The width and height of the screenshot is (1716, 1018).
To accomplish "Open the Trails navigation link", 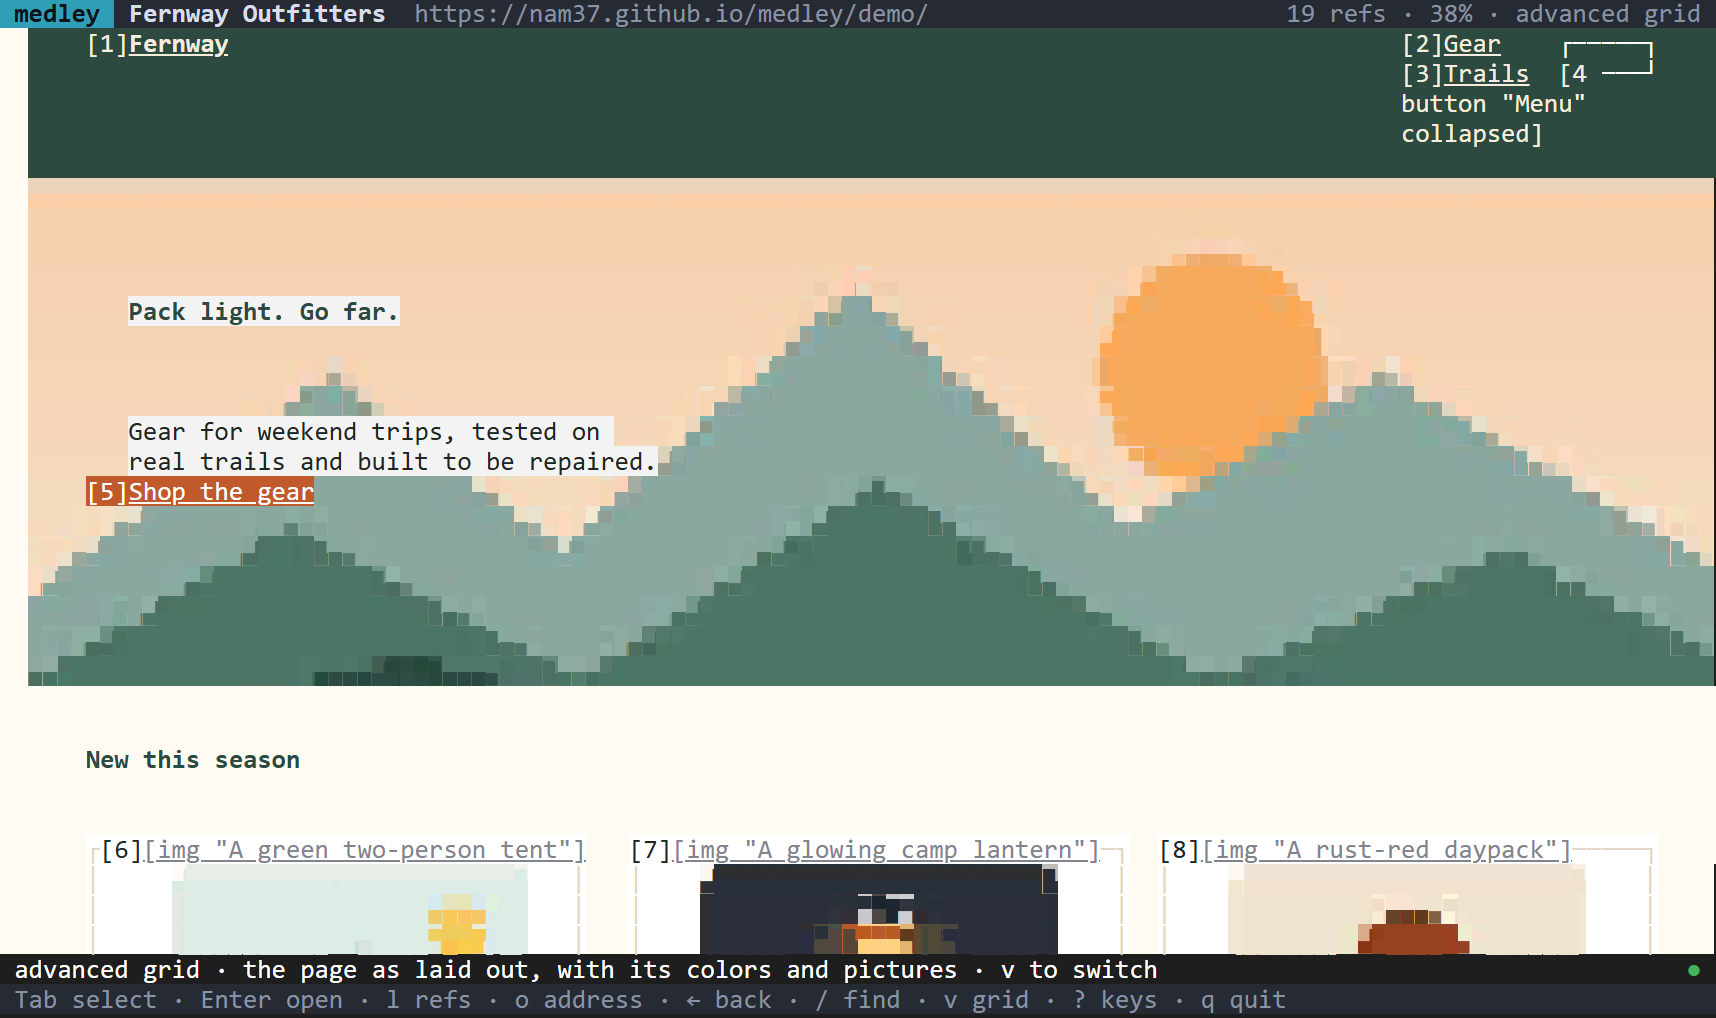I will click(x=1465, y=75).
